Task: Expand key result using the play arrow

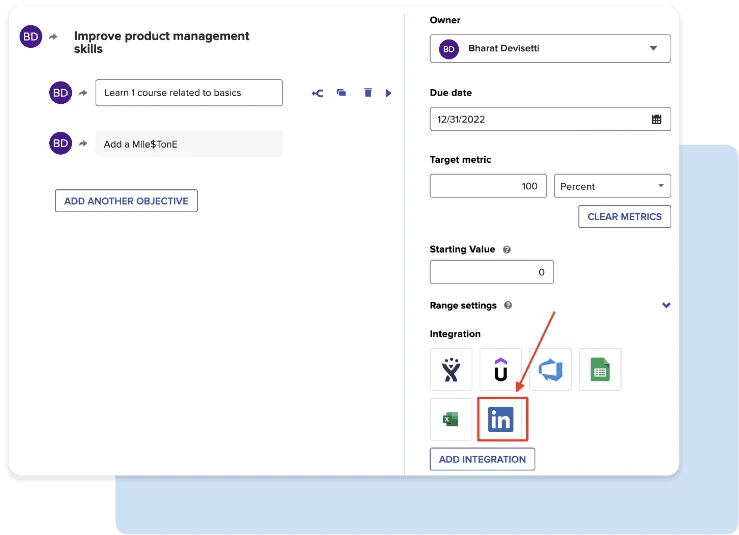Action: (x=389, y=93)
